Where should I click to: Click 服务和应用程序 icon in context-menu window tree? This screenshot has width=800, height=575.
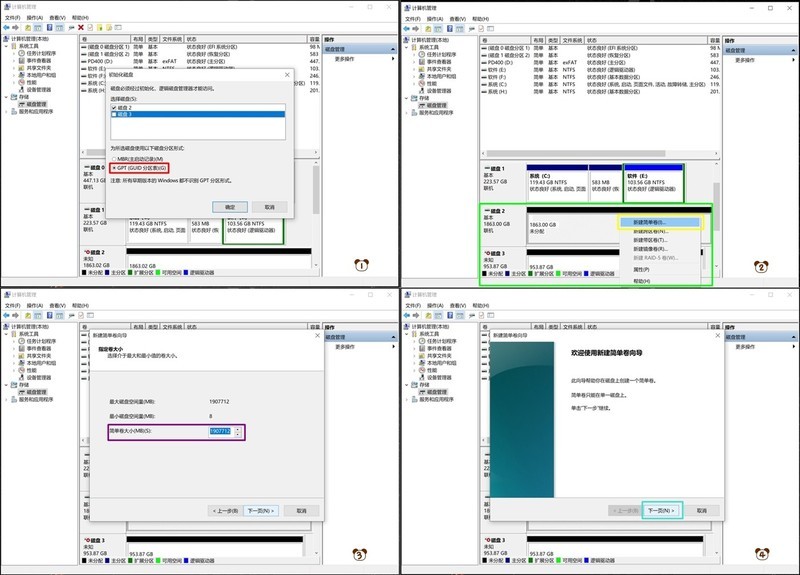pos(414,112)
